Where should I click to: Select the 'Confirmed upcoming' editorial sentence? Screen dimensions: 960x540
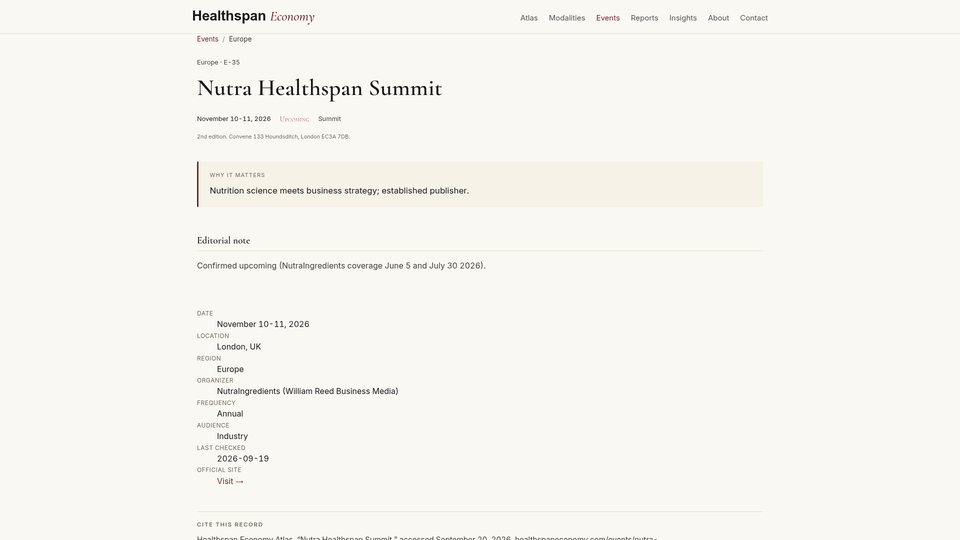[341, 266]
